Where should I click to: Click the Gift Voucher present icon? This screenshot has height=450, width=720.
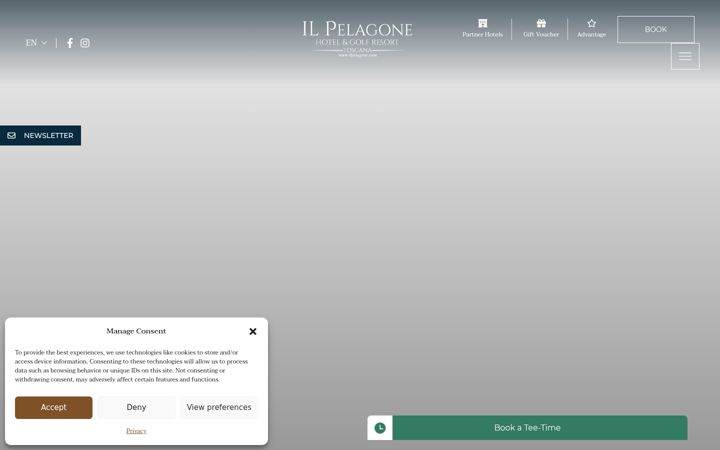coord(541,23)
